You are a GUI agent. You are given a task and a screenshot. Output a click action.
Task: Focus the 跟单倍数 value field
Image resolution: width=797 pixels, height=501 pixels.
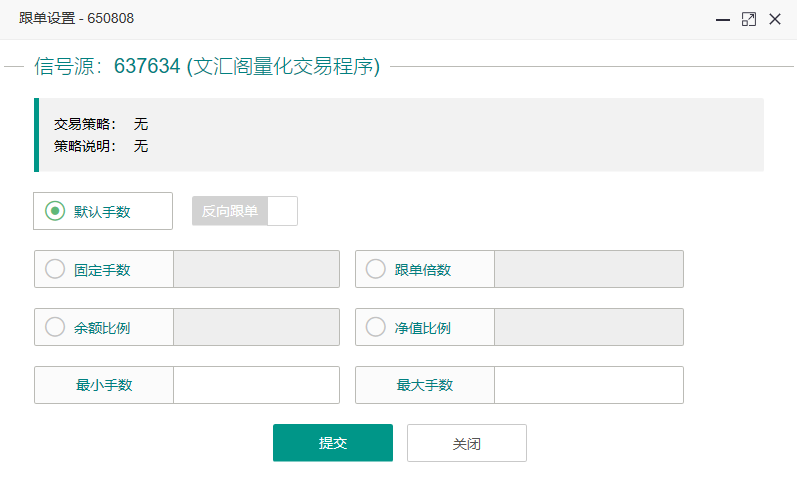point(588,269)
